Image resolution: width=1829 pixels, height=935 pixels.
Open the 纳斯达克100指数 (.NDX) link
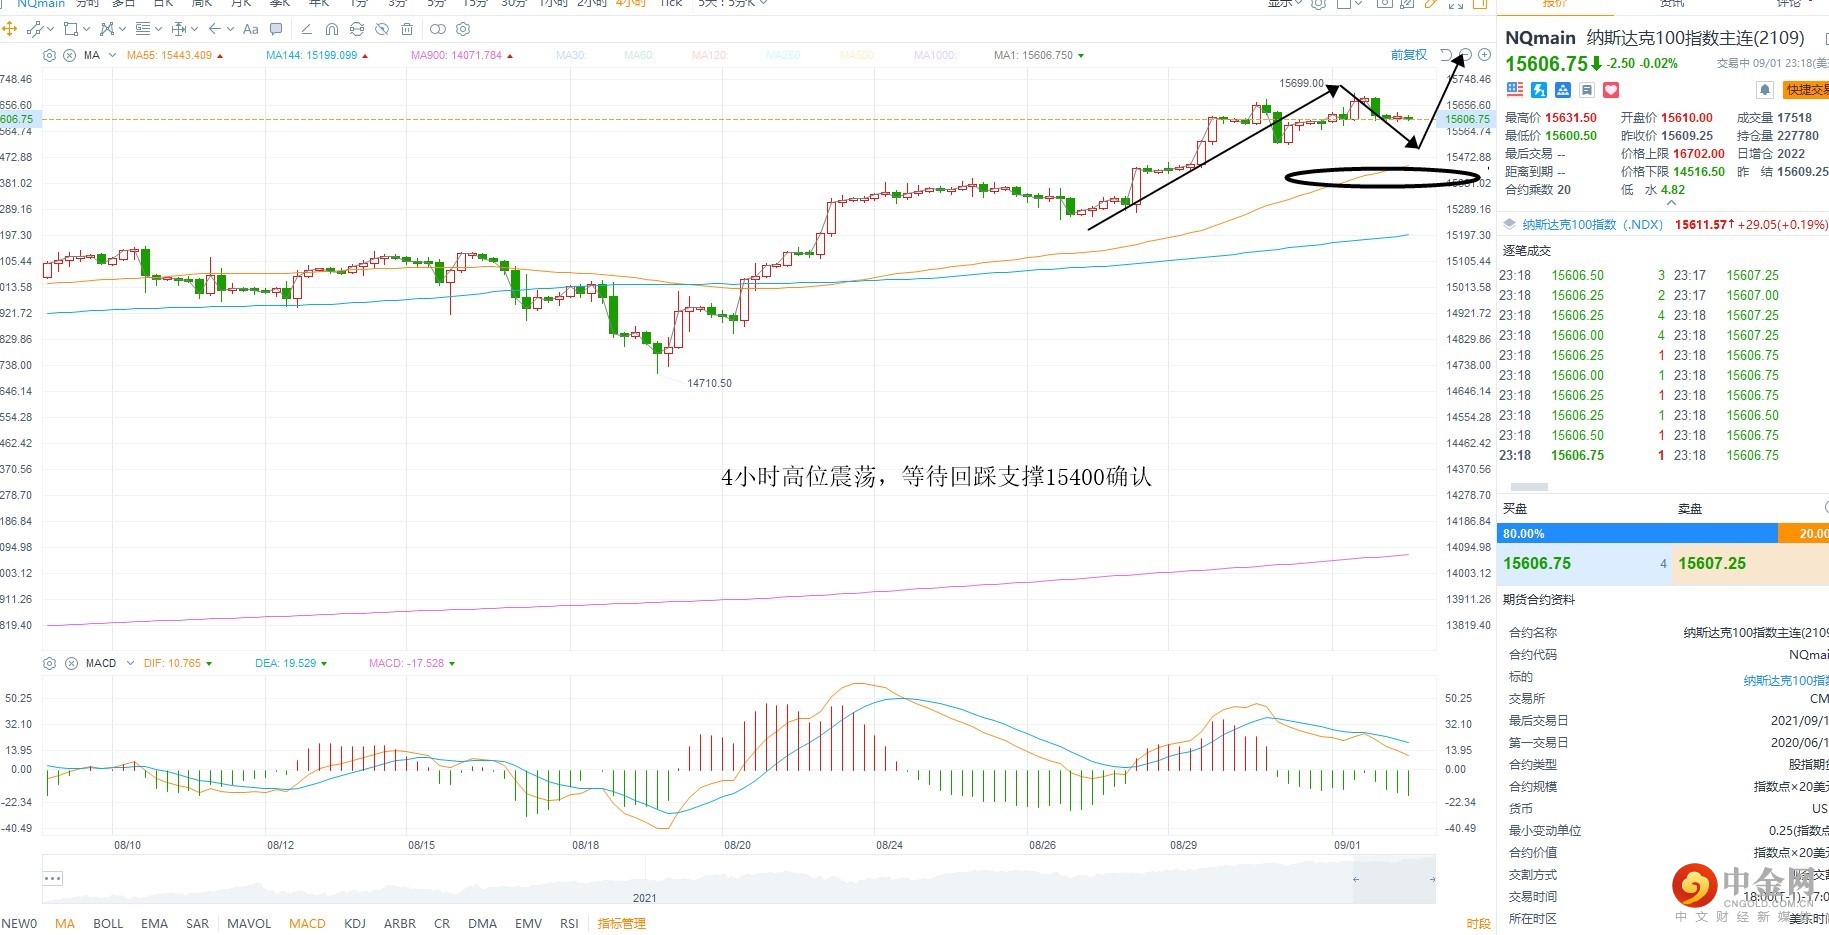tap(1592, 225)
